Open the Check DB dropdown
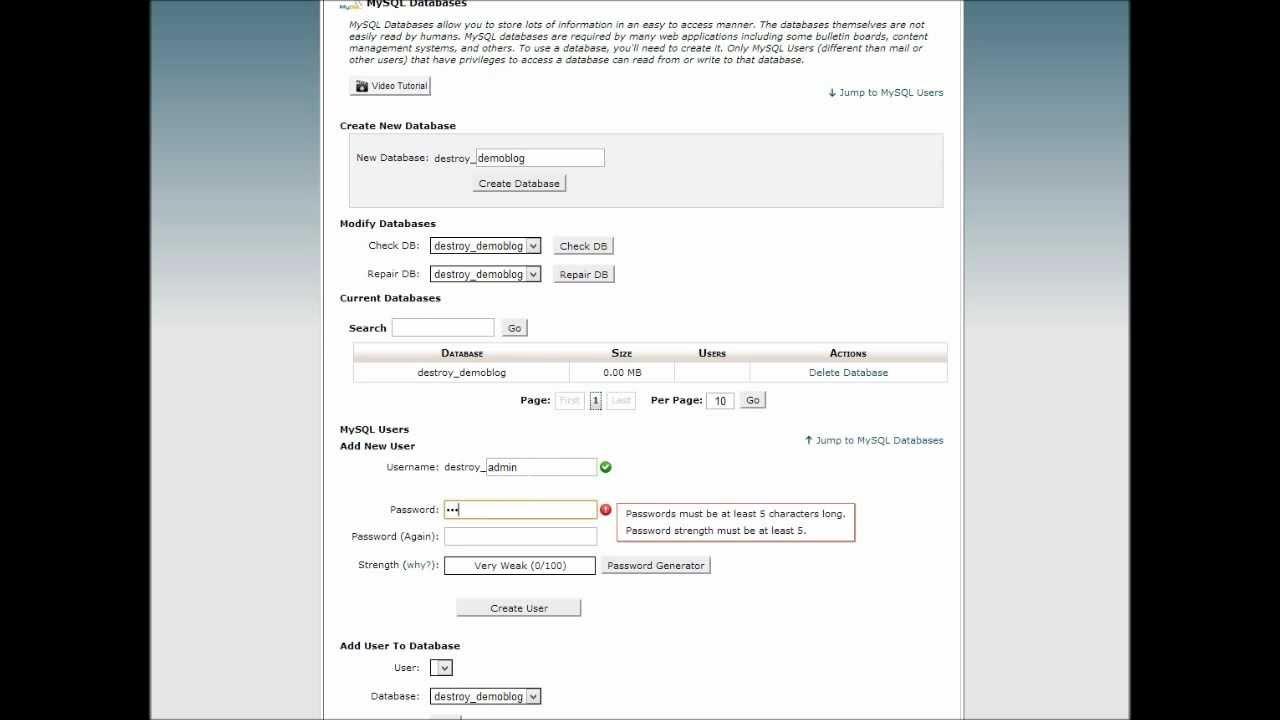The width and height of the screenshot is (1280, 720). click(485, 246)
